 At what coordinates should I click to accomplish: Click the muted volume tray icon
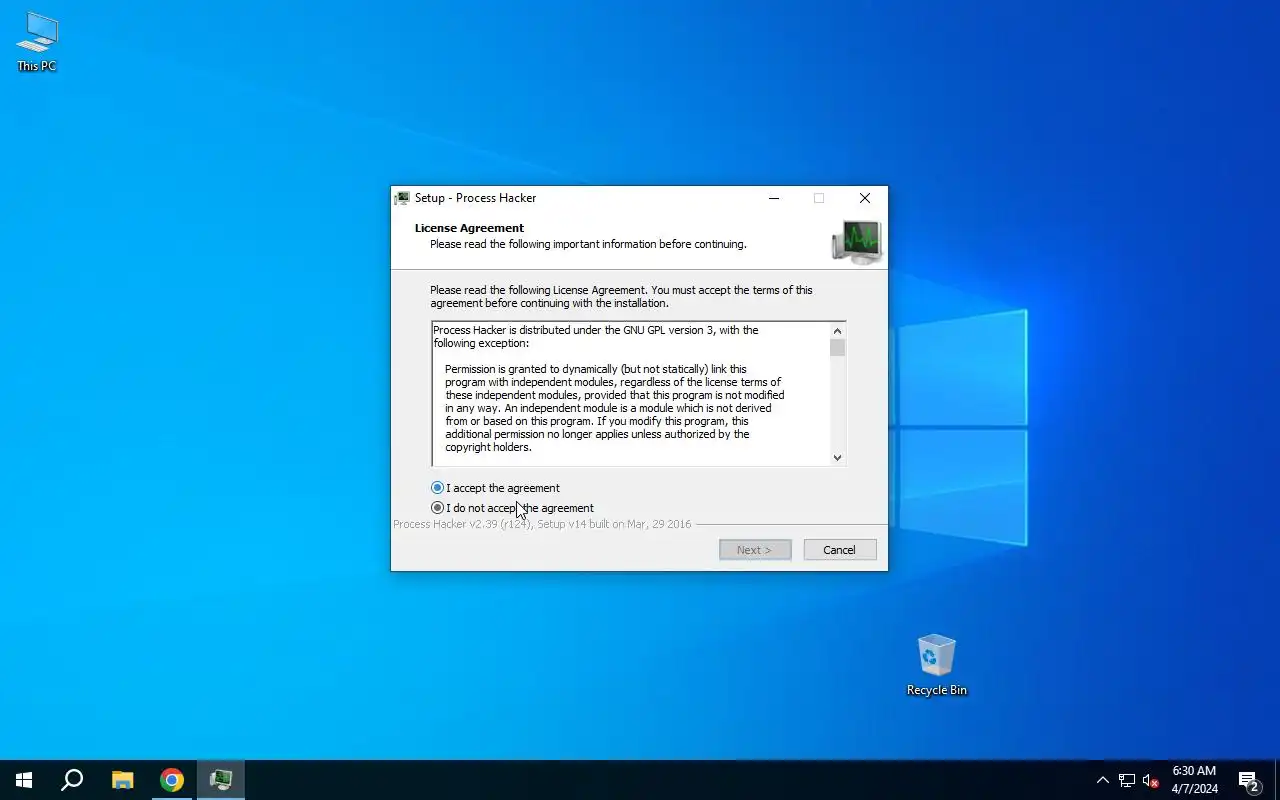[x=1151, y=780]
